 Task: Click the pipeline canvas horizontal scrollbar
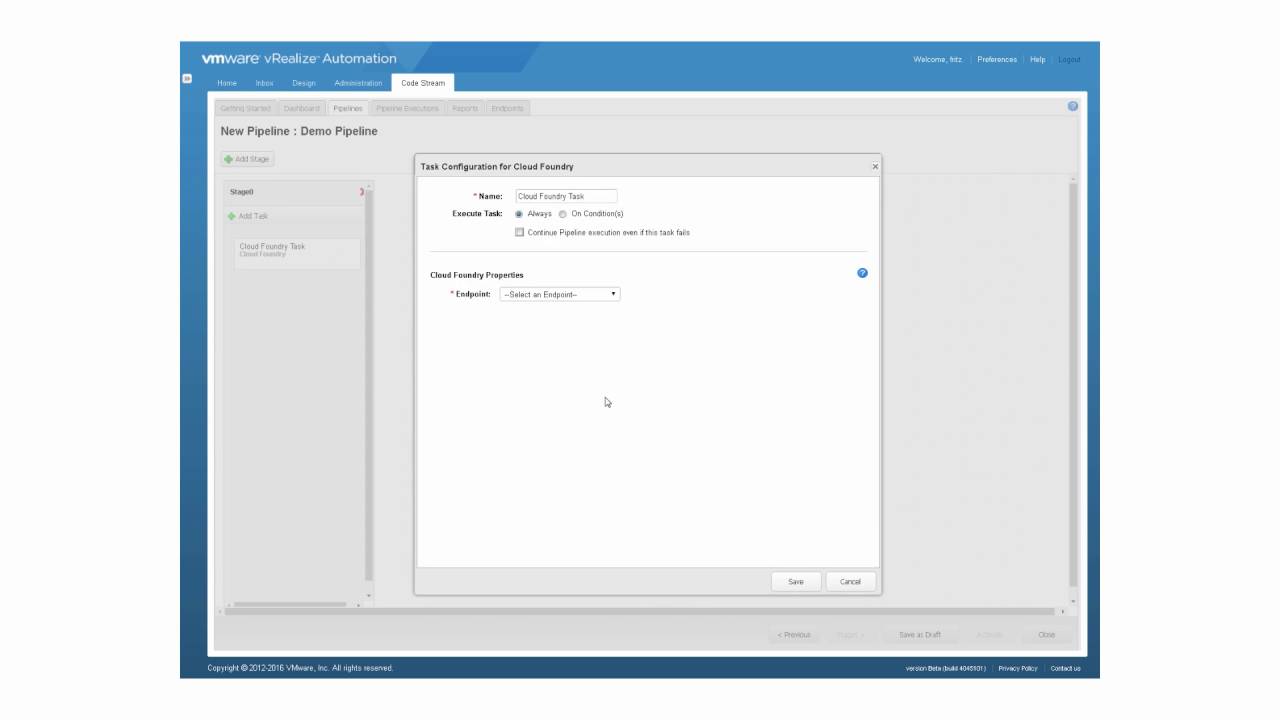pos(640,611)
